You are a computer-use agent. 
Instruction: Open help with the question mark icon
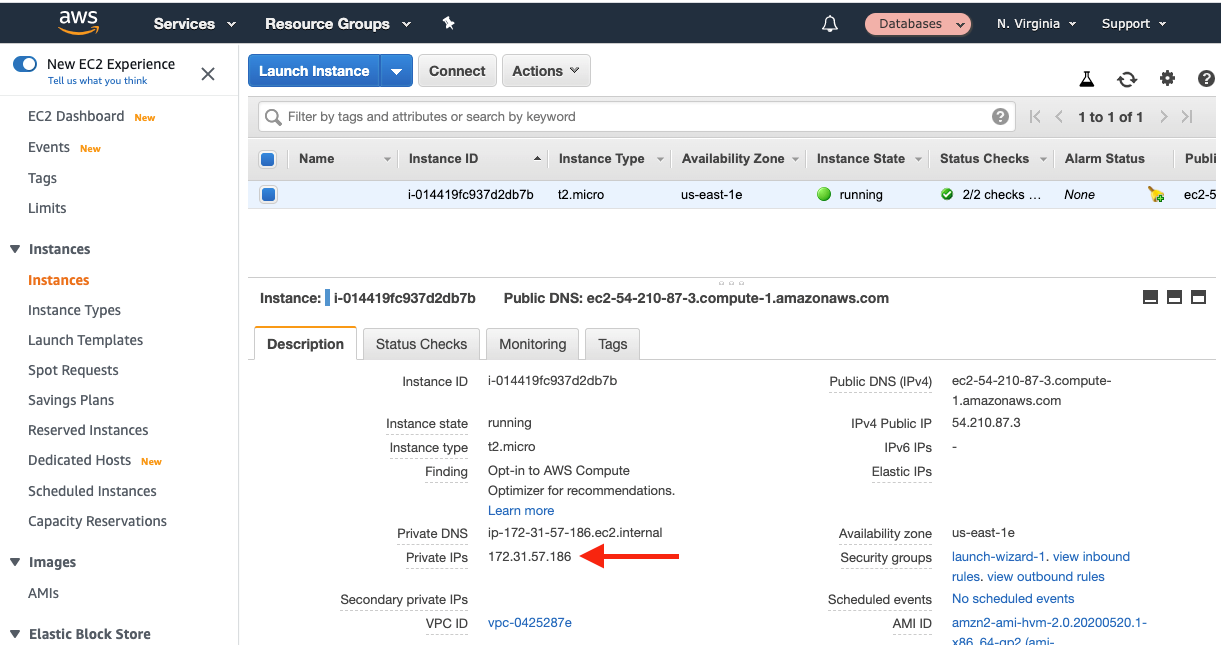click(x=1205, y=76)
